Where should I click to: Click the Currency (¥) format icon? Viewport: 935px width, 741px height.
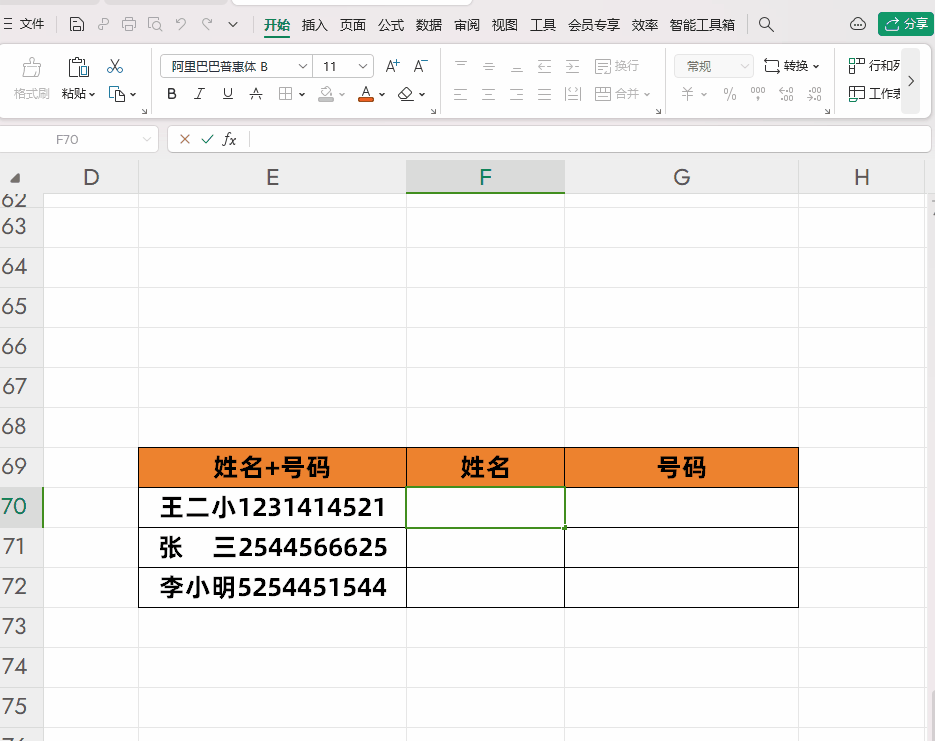[x=688, y=93]
